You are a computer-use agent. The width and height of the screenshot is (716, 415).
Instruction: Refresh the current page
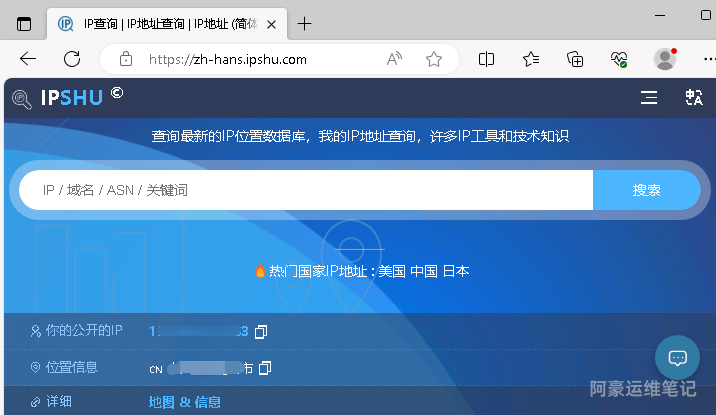click(x=72, y=59)
